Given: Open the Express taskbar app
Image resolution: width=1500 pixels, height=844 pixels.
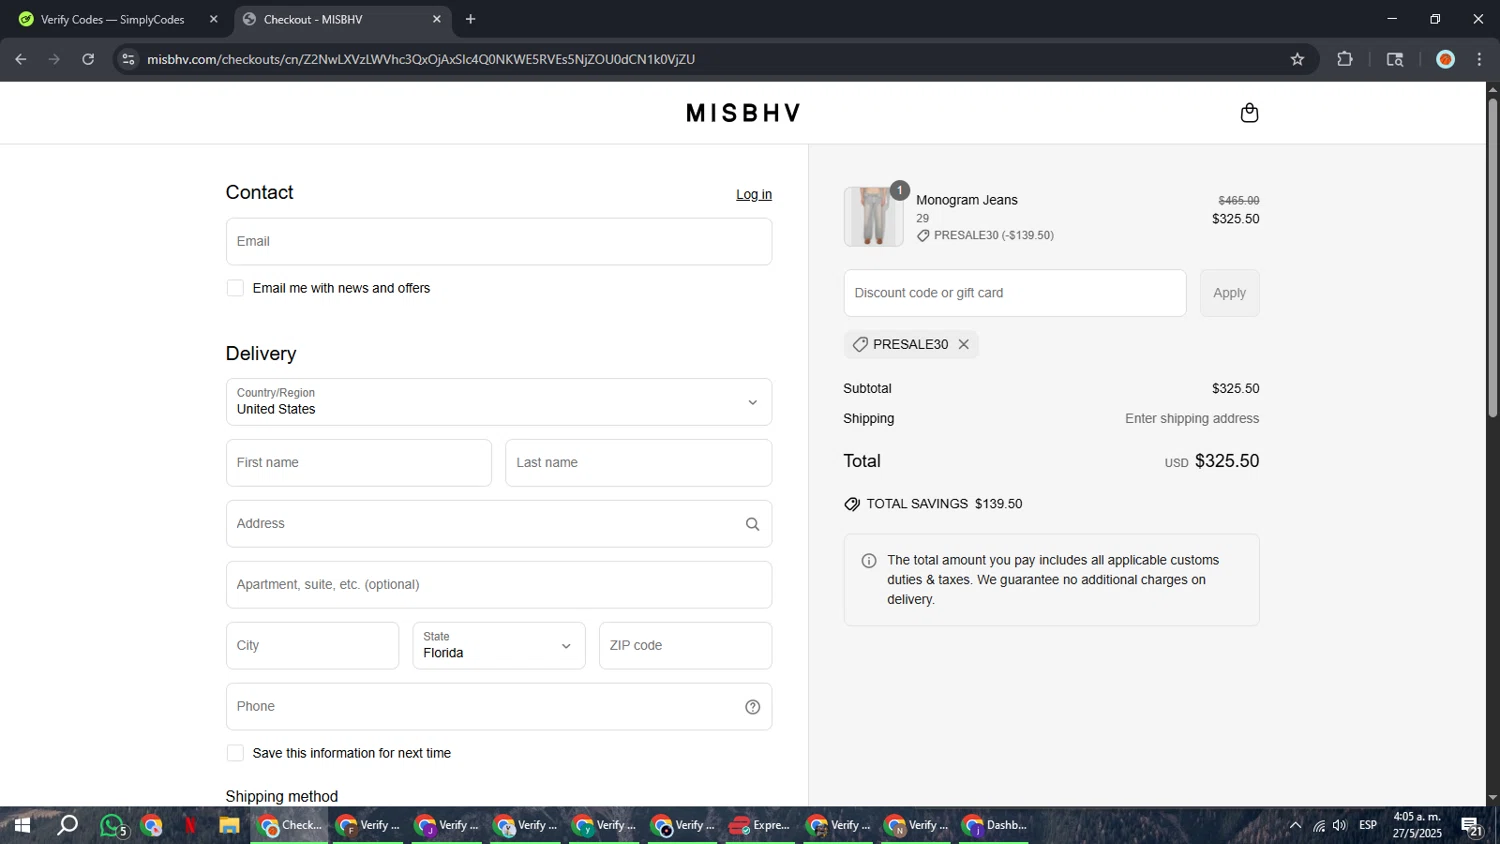Looking at the screenshot, I should [759, 825].
